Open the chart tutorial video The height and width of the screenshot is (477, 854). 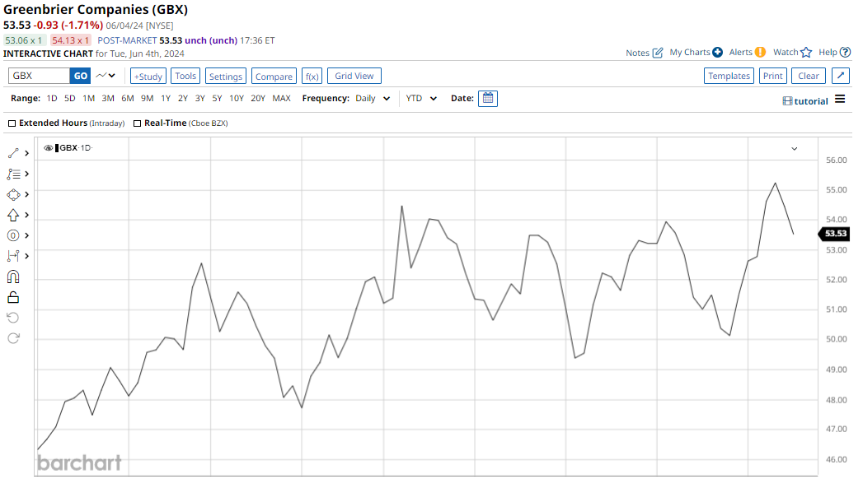(805, 101)
